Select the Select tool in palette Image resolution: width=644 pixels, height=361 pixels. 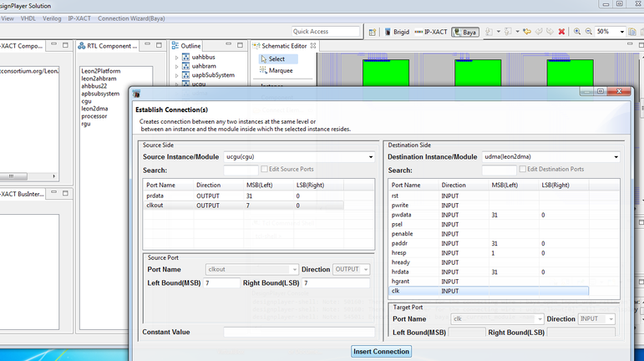pyautogui.click(x=278, y=59)
